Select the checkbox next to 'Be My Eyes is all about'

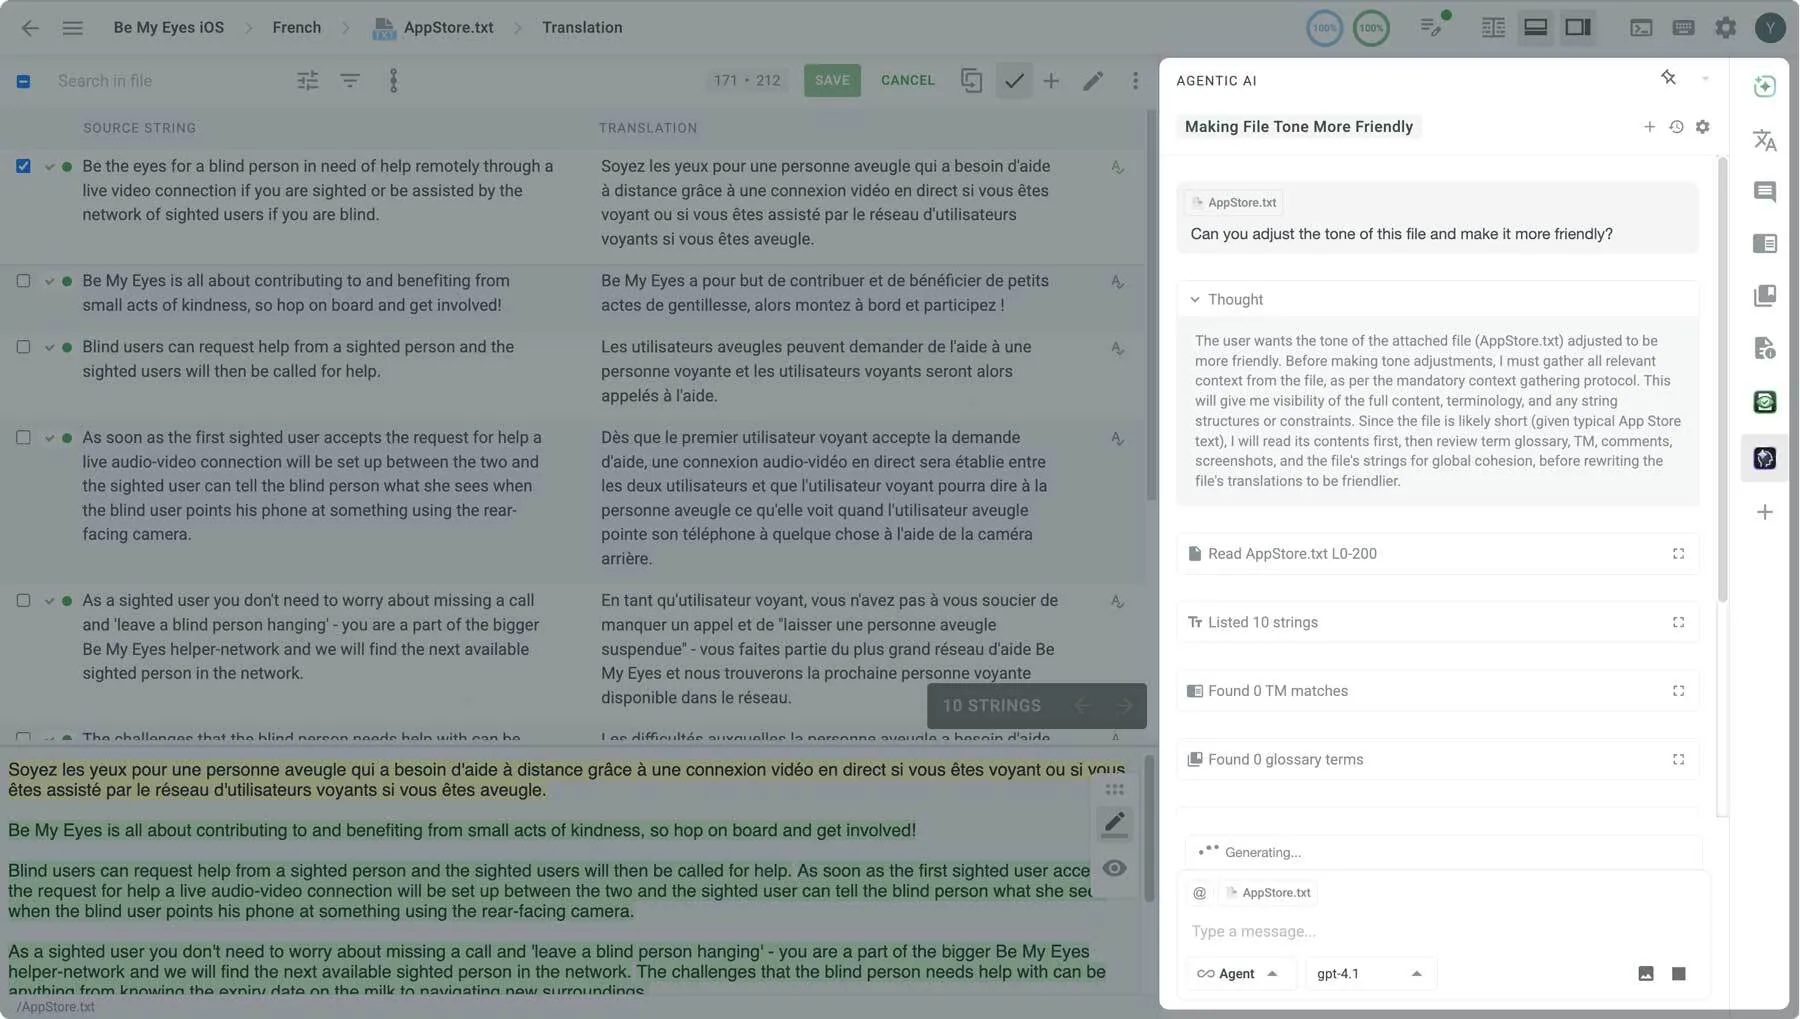(x=23, y=281)
